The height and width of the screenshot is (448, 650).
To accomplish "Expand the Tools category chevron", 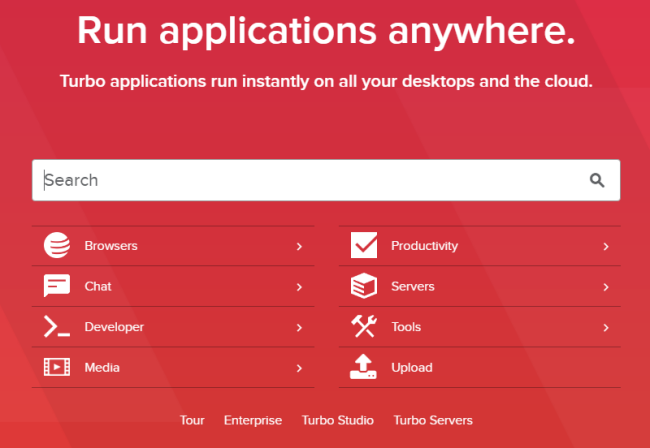I will [x=606, y=328].
